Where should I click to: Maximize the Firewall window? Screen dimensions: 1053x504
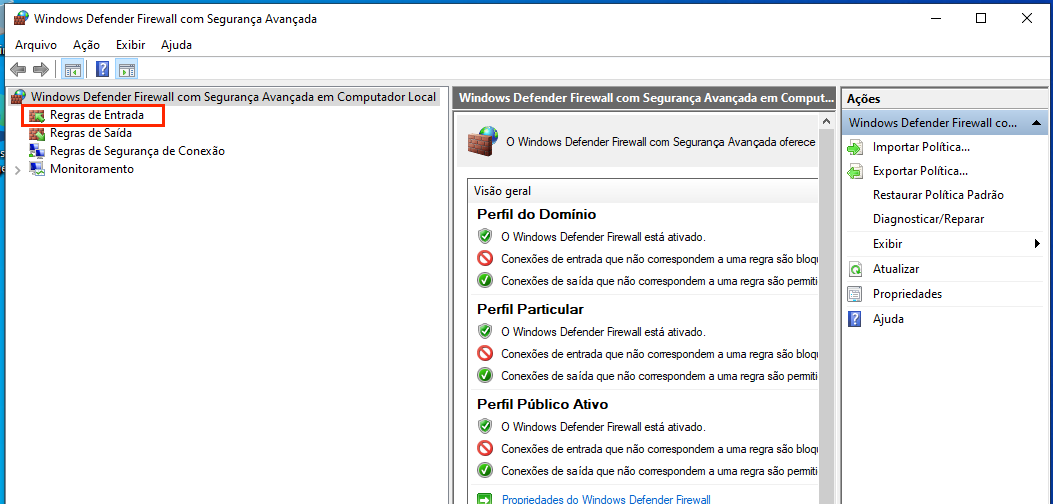[x=981, y=19]
